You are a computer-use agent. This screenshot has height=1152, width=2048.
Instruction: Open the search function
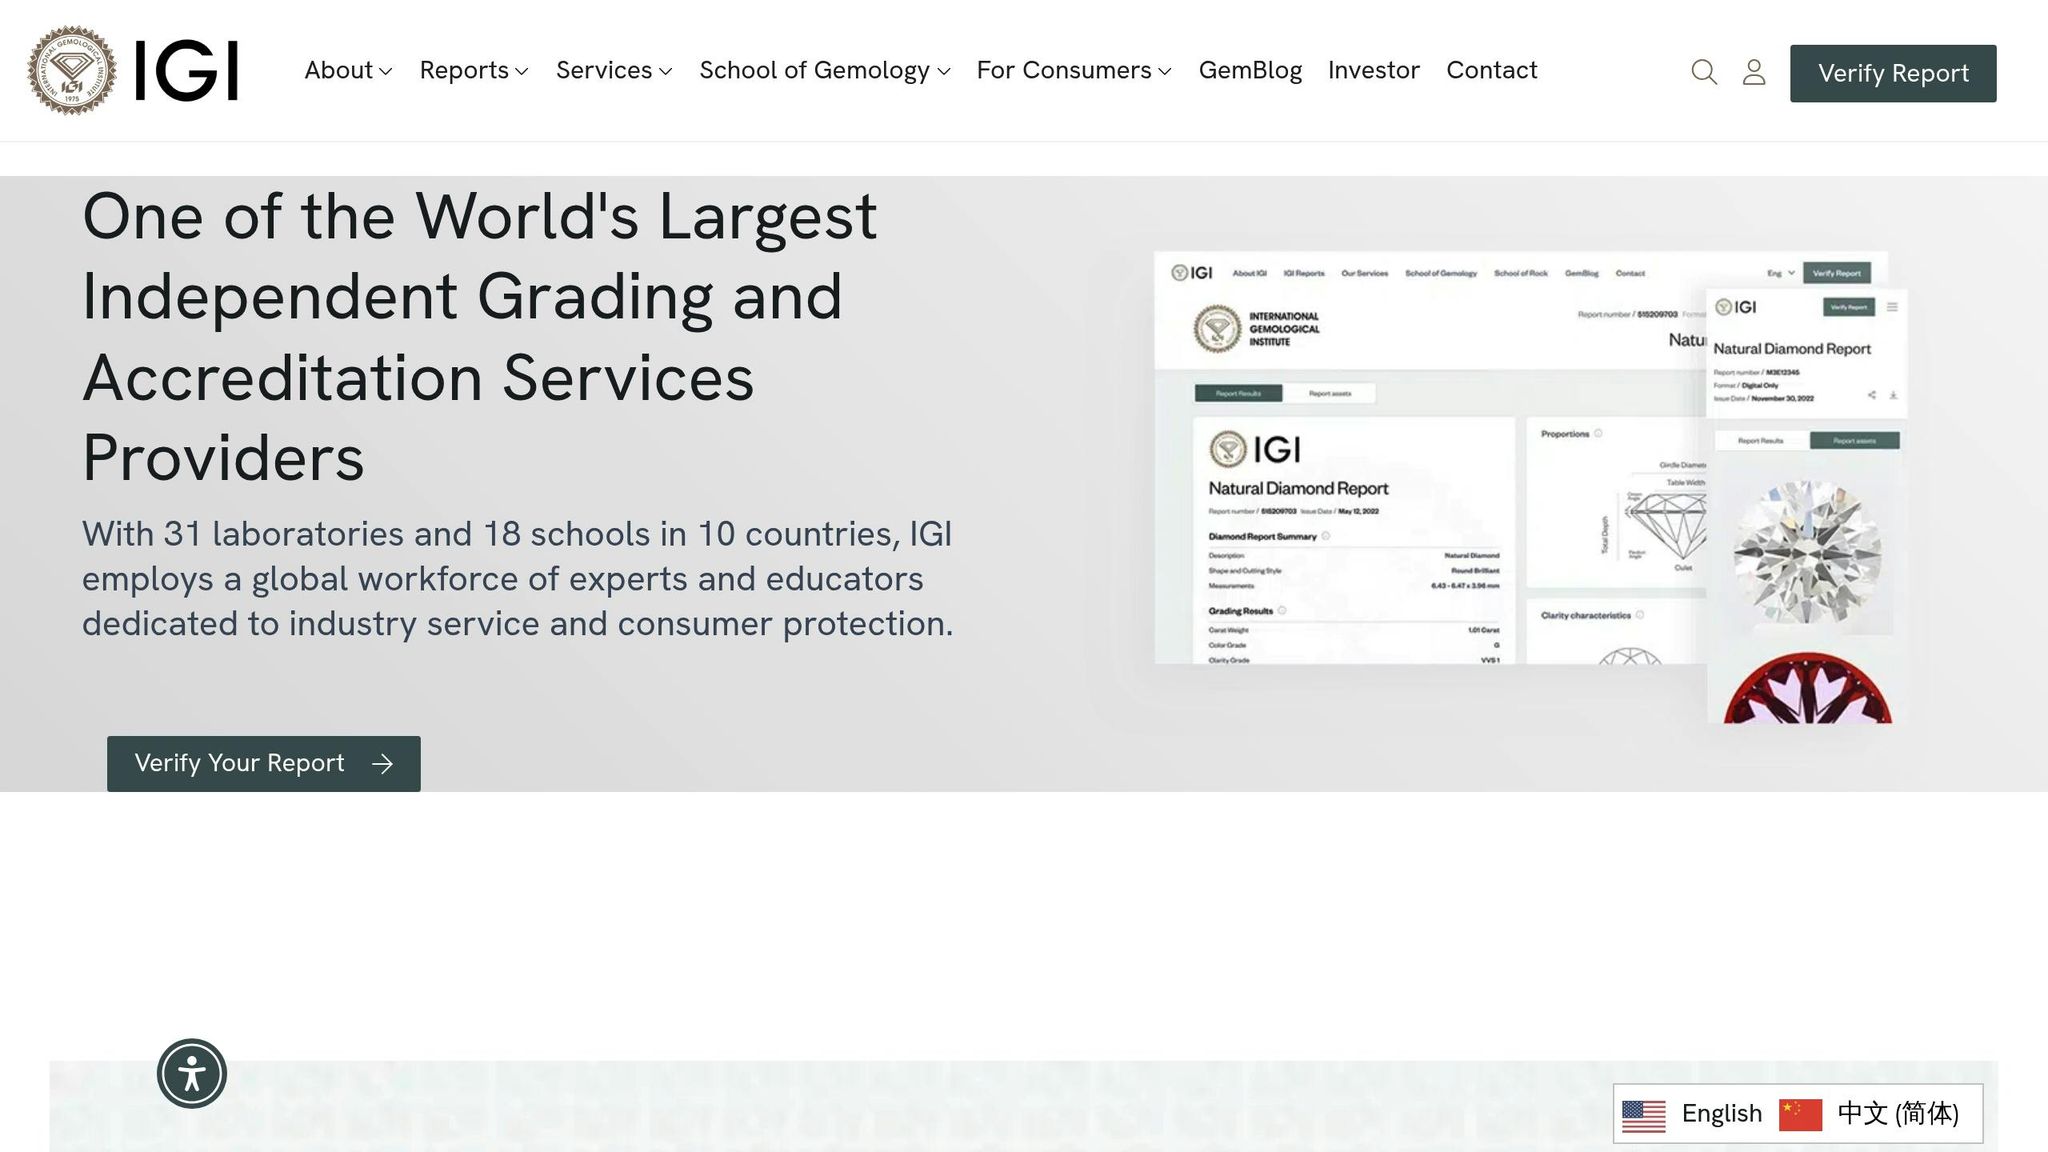point(1703,72)
